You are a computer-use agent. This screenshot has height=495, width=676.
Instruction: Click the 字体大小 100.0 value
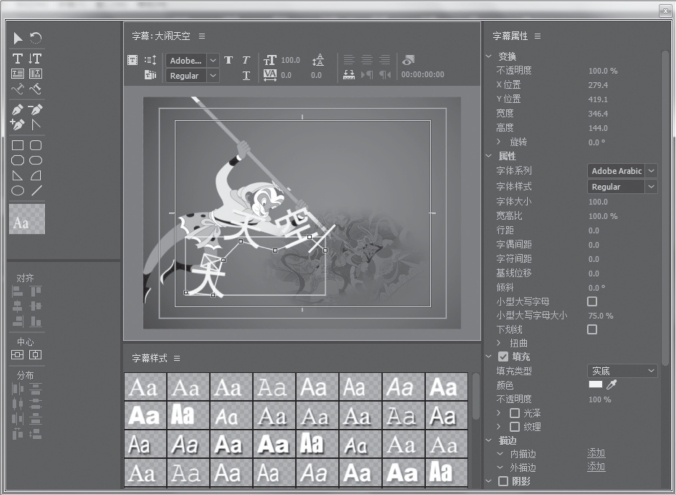click(x=598, y=202)
